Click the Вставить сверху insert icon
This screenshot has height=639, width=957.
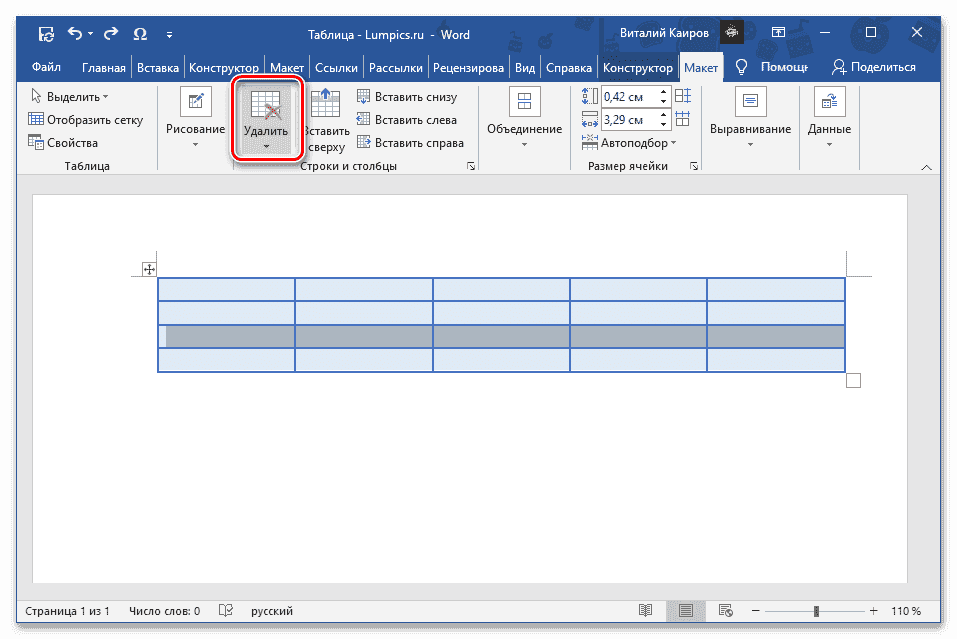pos(326,105)
